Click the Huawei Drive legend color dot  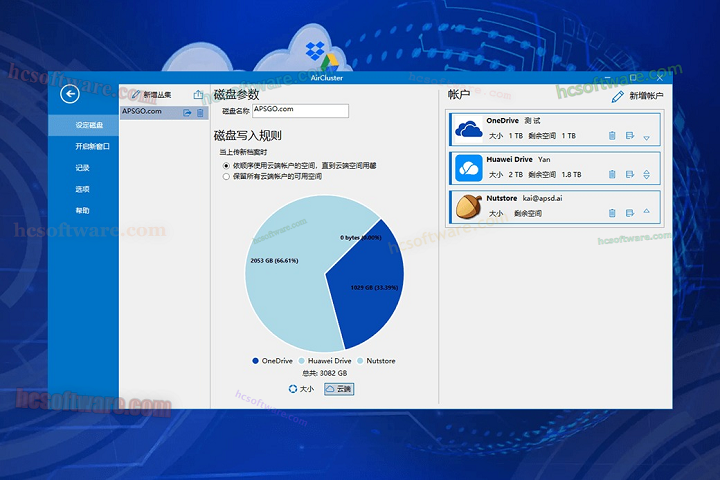click(x=302, y=361)
